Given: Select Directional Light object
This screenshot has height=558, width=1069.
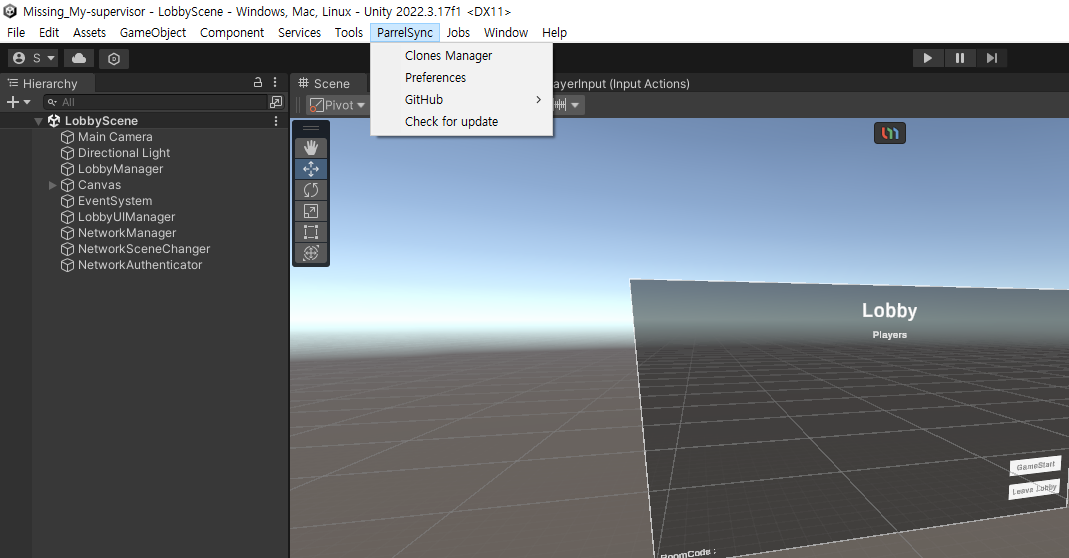Looking at the screenshot, I should tap(124, 153).
